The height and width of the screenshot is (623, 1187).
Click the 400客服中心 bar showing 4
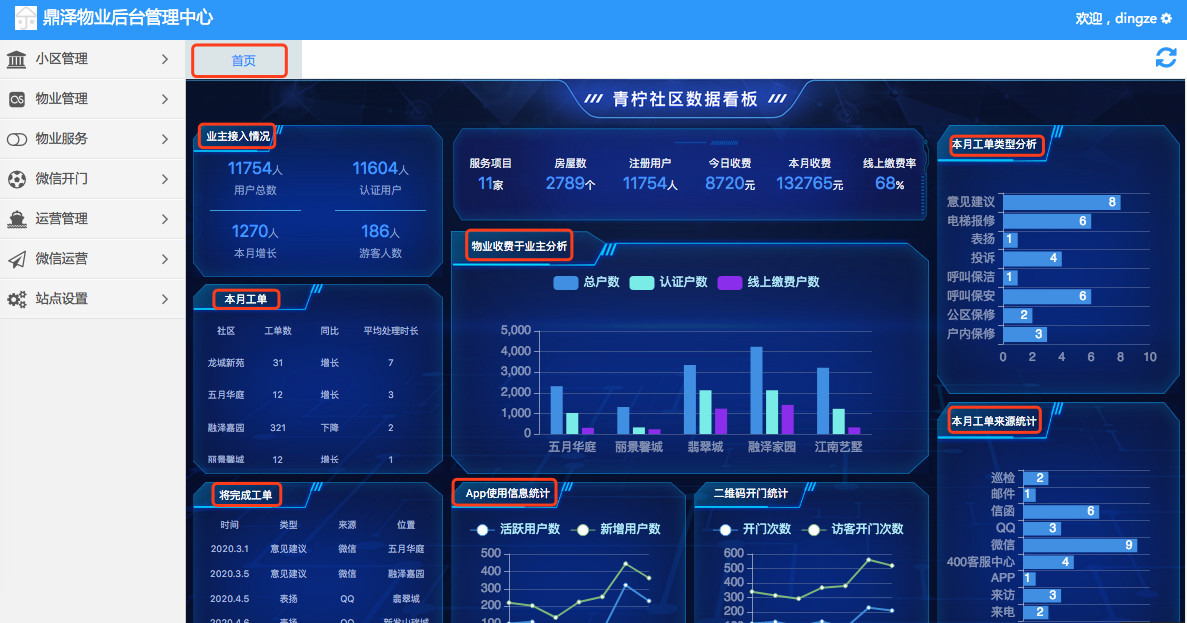point(1048,562)
